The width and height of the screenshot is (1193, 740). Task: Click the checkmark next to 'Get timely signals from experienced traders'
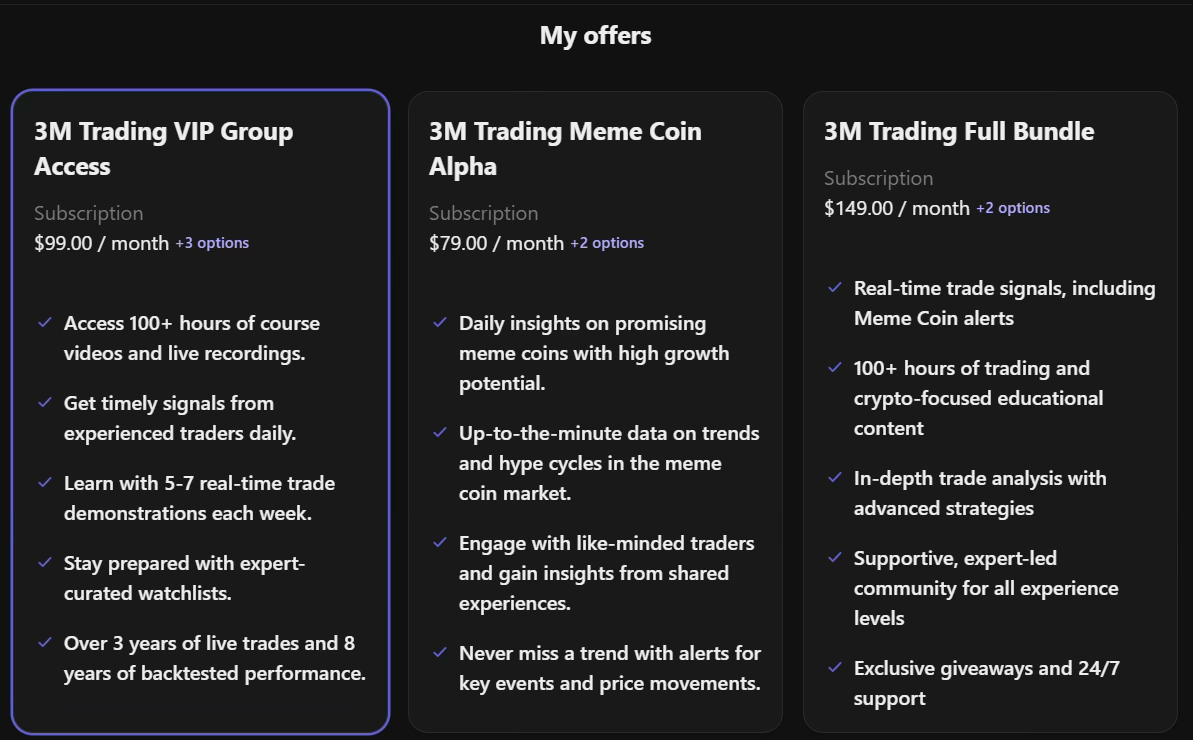pyautogui.click(x=43, y=403)
